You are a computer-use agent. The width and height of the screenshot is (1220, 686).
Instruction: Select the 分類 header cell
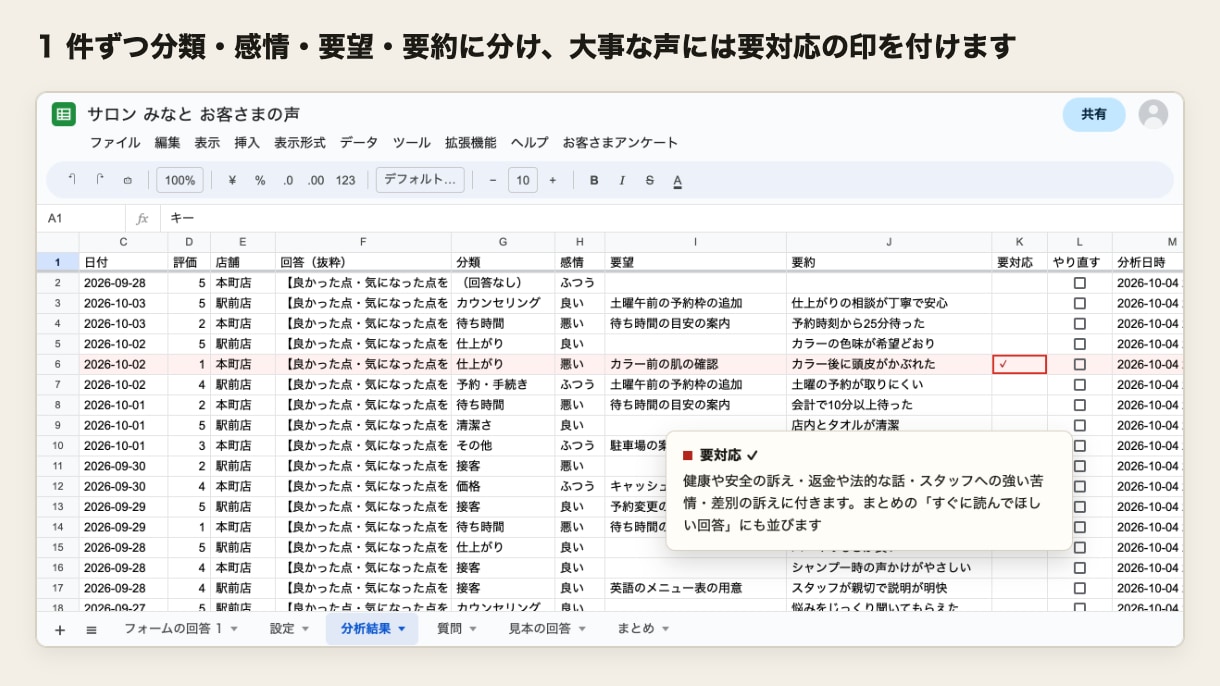tap(503, 262)
